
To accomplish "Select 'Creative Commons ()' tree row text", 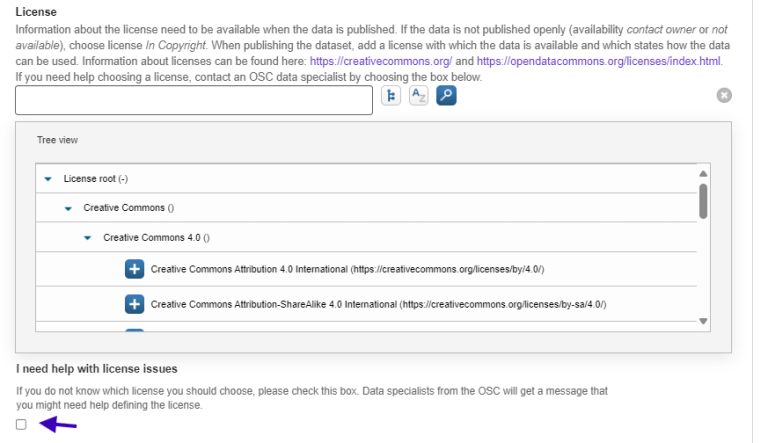I will click(128, 208).
